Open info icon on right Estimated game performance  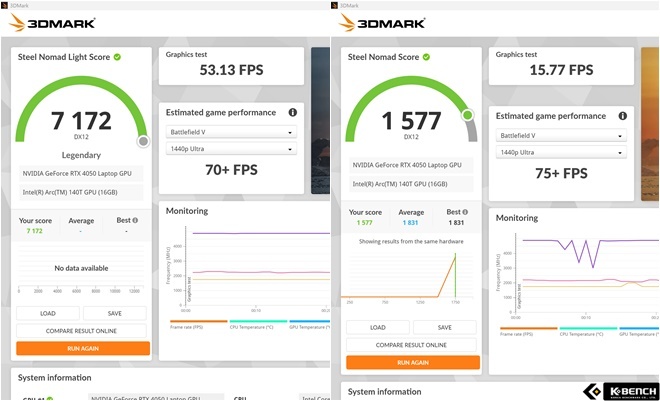(x=623, y=116)
